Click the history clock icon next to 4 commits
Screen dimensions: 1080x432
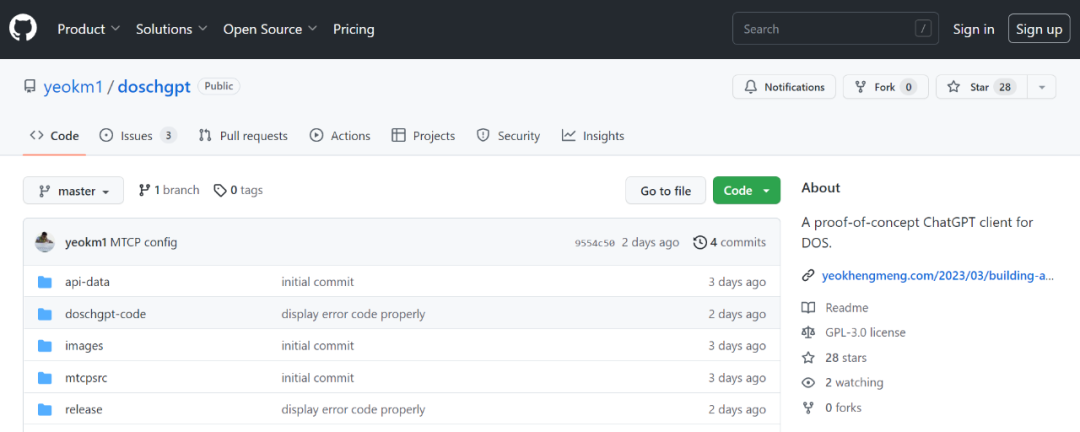point(700,242)
